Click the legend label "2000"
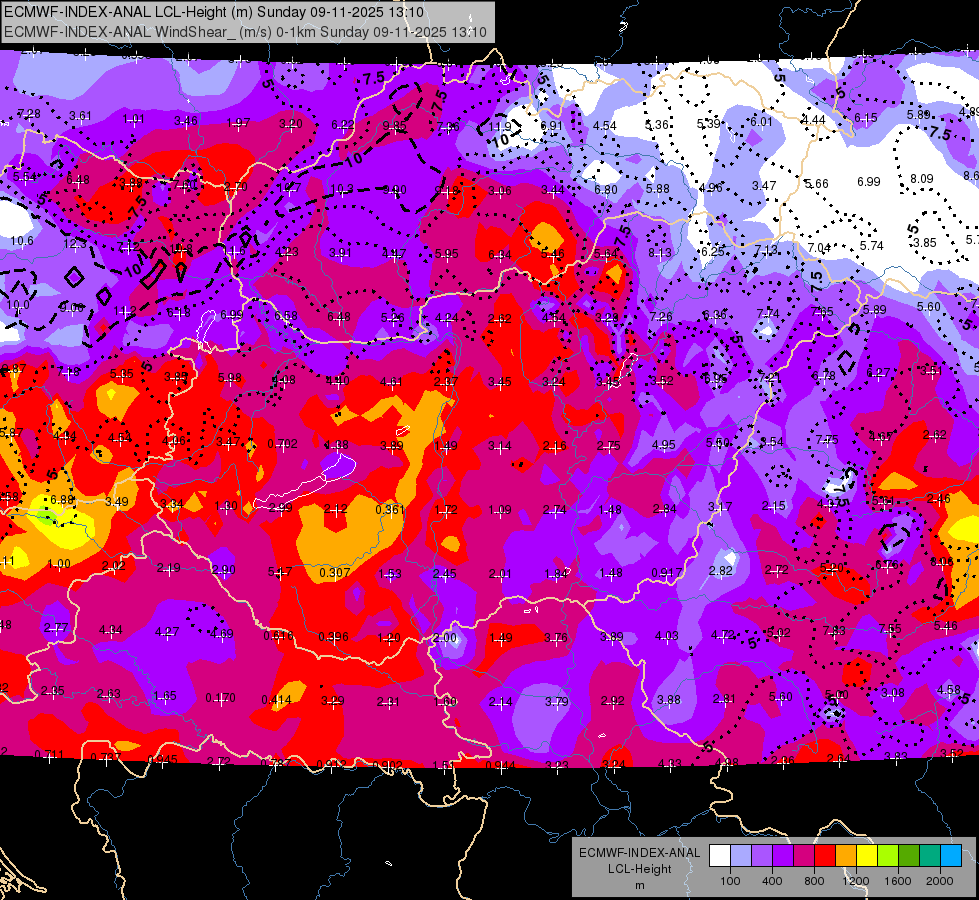 point(940,881)
